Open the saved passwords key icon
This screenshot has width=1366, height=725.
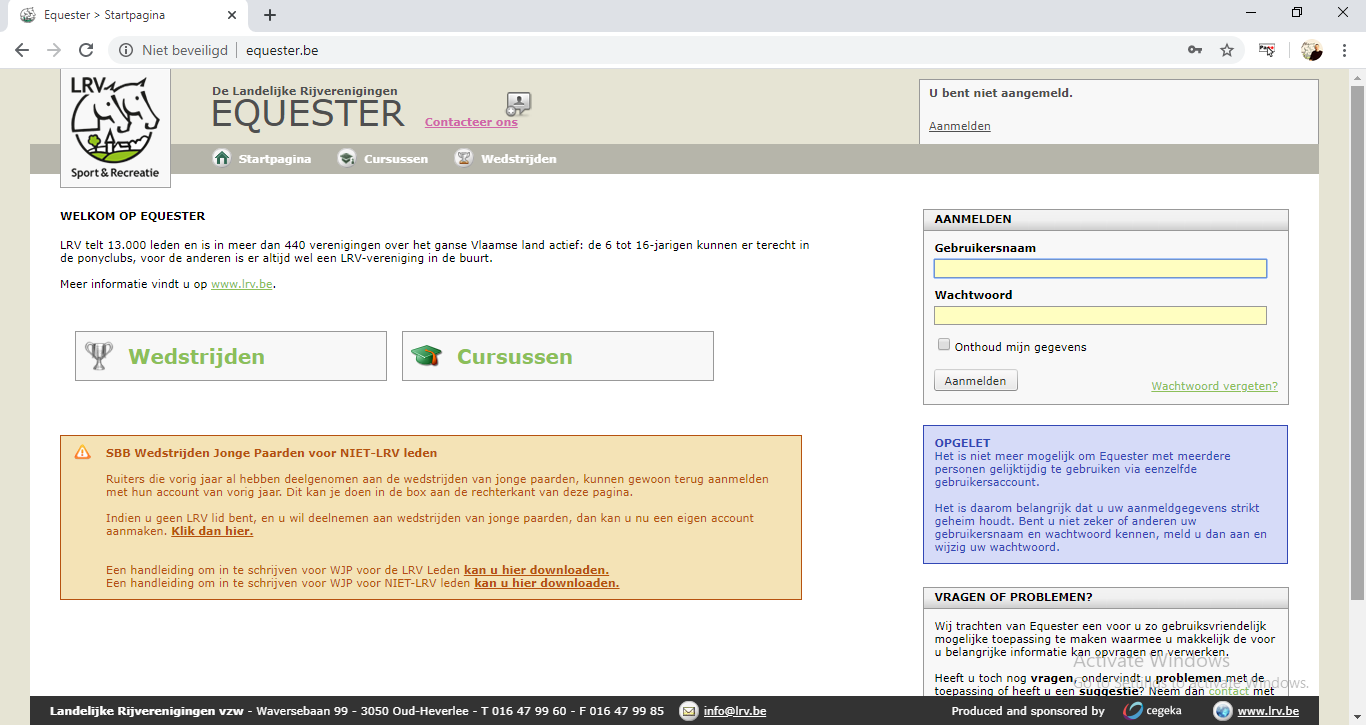(x=1194, y=50)
